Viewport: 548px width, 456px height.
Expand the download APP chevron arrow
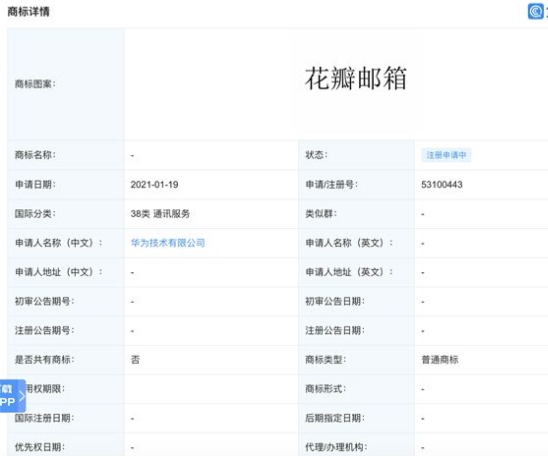tap(22, 396)
